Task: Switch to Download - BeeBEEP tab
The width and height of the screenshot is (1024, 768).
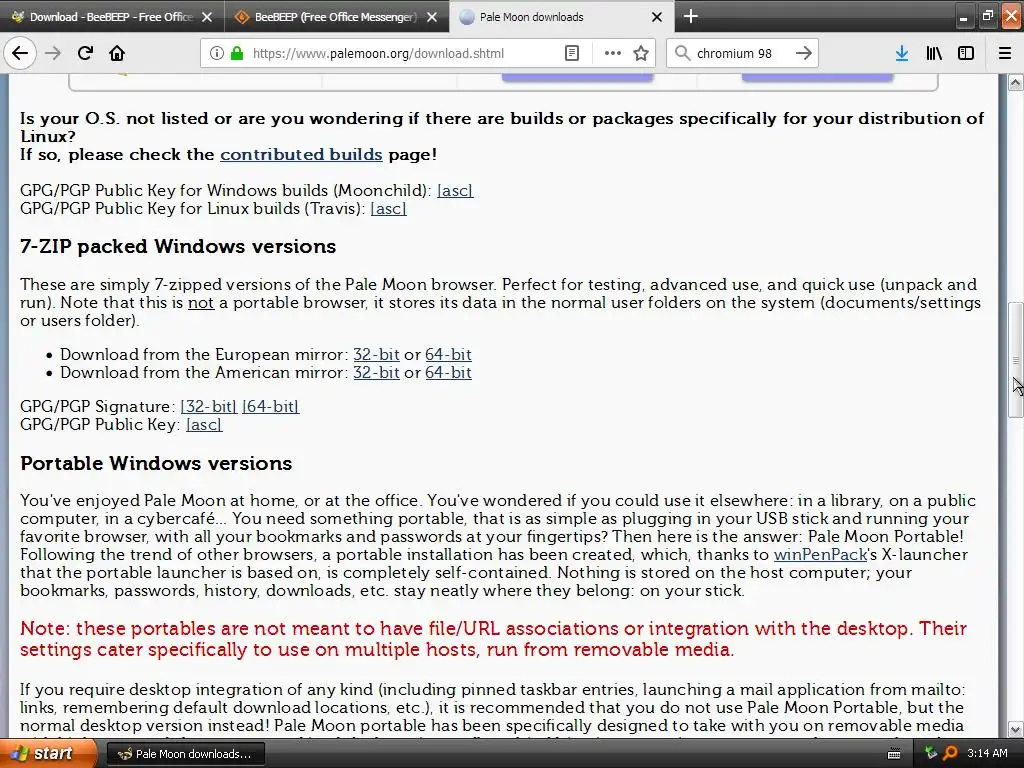Action: point(112,17)
